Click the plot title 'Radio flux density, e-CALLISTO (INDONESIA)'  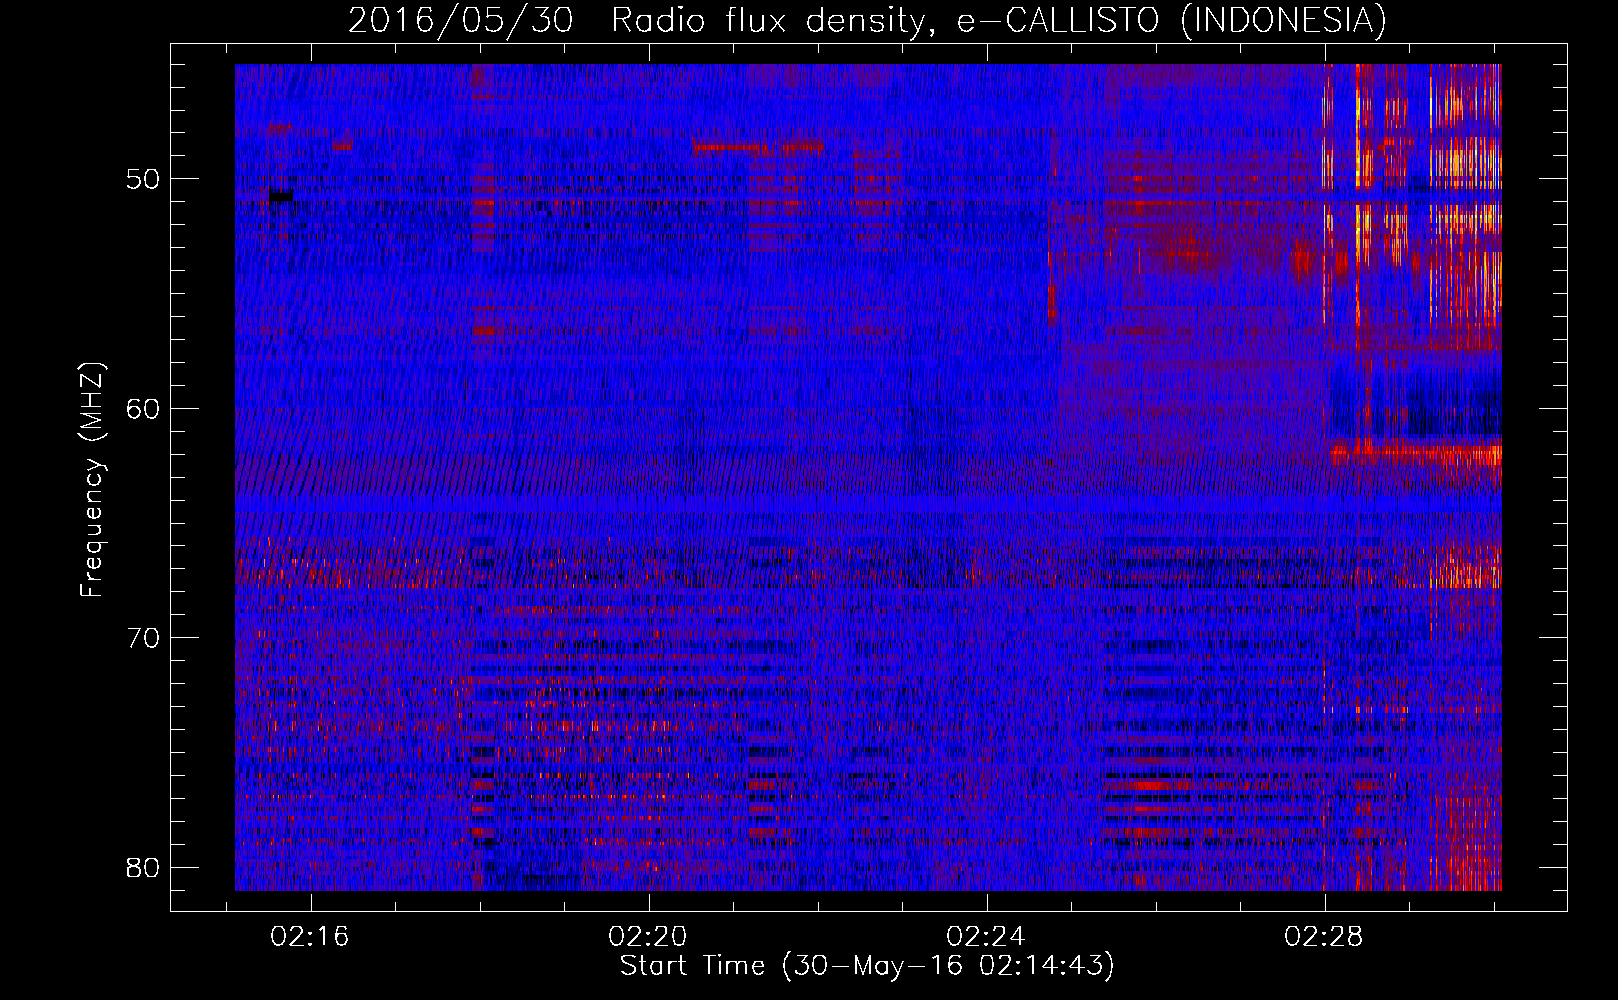click(x=999, y=20)
